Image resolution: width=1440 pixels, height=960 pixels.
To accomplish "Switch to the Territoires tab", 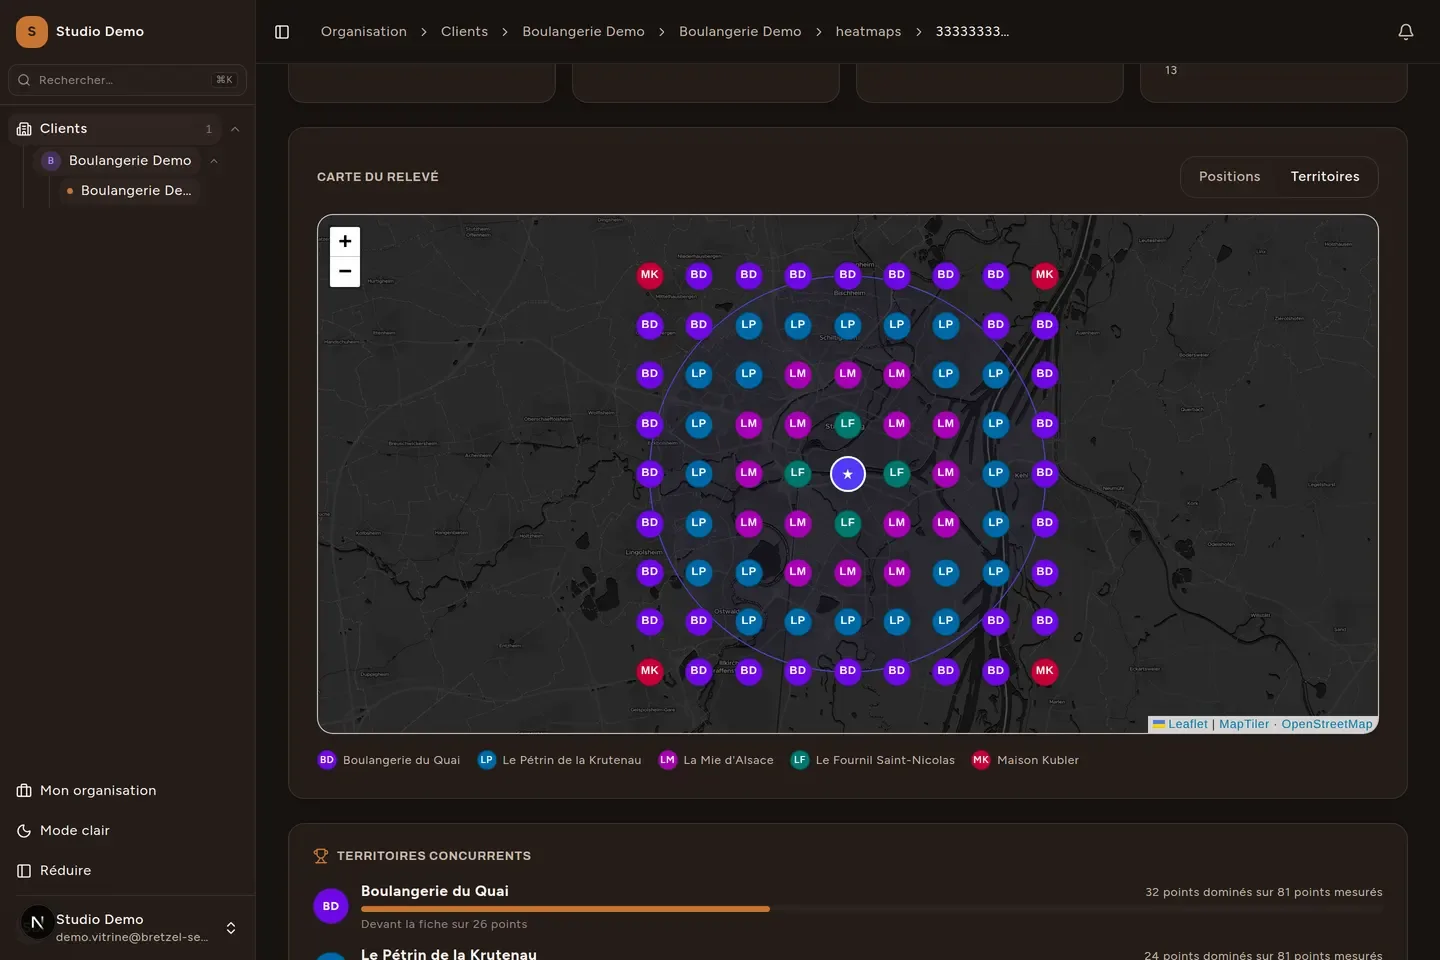I will [1325, 177].
